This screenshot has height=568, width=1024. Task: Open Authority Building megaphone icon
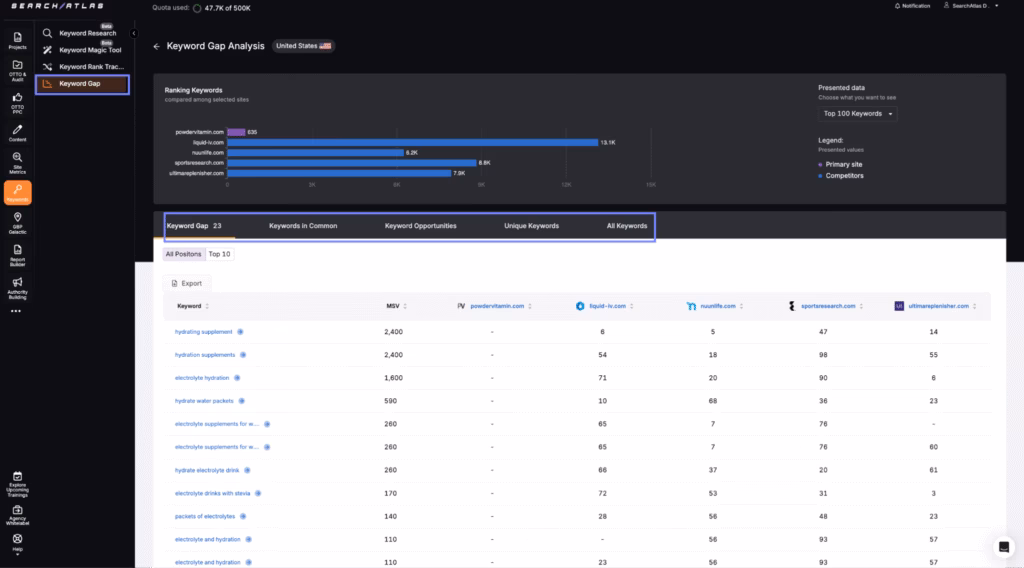click(17, 287)
